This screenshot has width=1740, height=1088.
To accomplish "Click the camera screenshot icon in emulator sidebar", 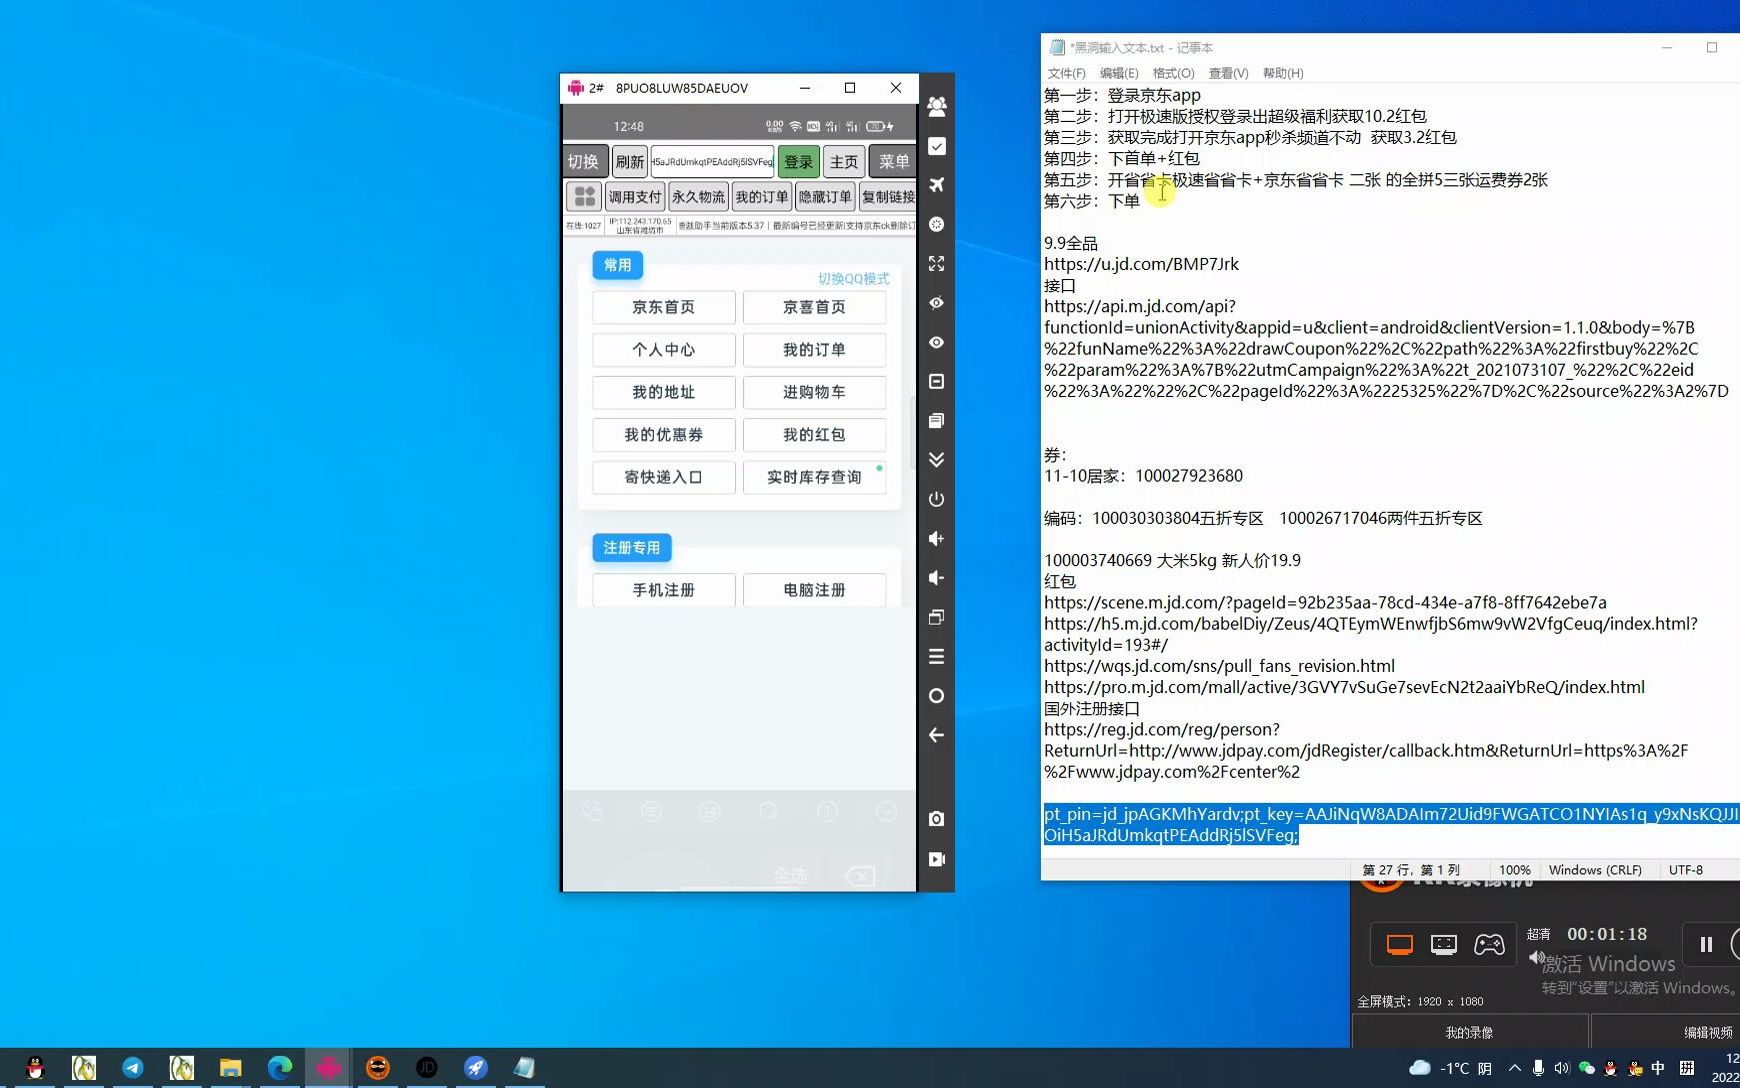I will (936, 819).
